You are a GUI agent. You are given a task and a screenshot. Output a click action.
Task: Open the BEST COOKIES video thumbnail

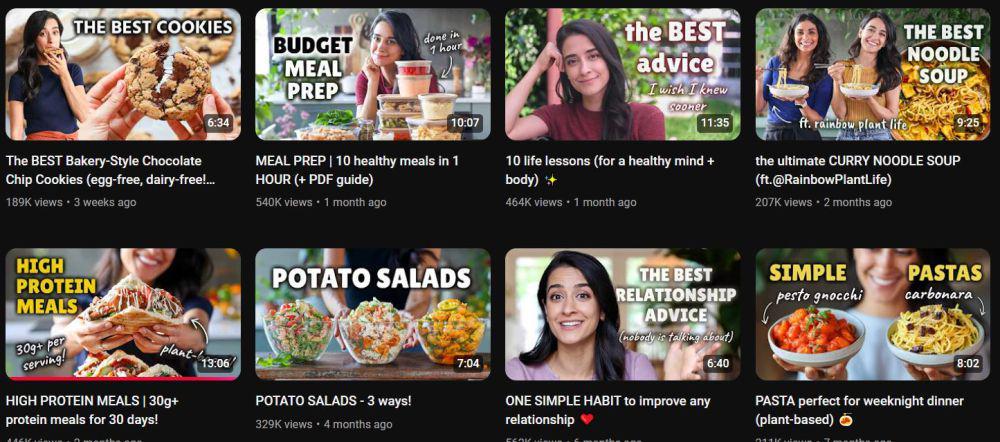click(x=123, y=74)
